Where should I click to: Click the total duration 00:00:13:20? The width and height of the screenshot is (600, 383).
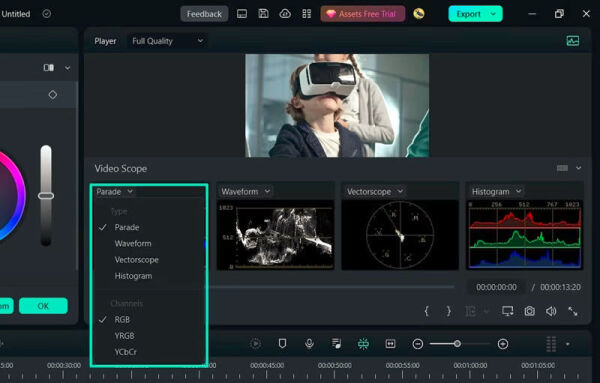tap(560, 287)
